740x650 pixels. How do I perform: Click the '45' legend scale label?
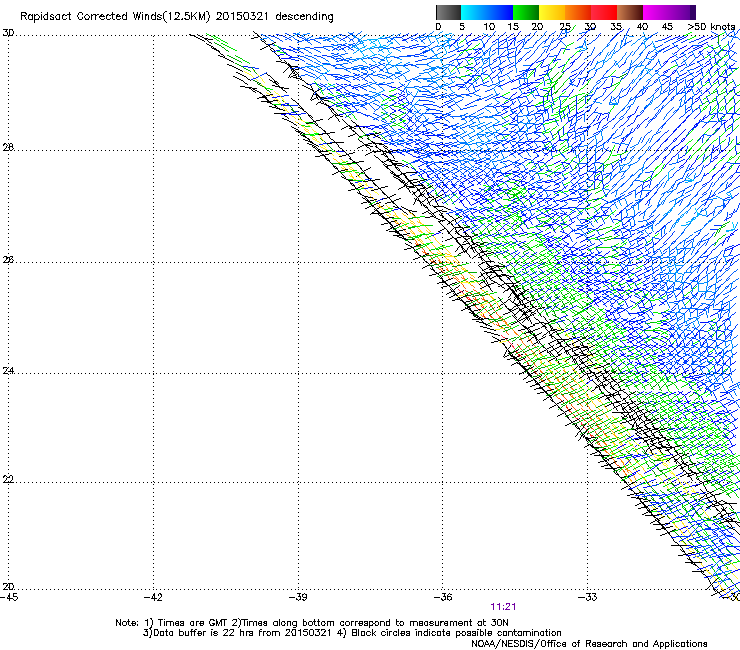pos(667,27)
